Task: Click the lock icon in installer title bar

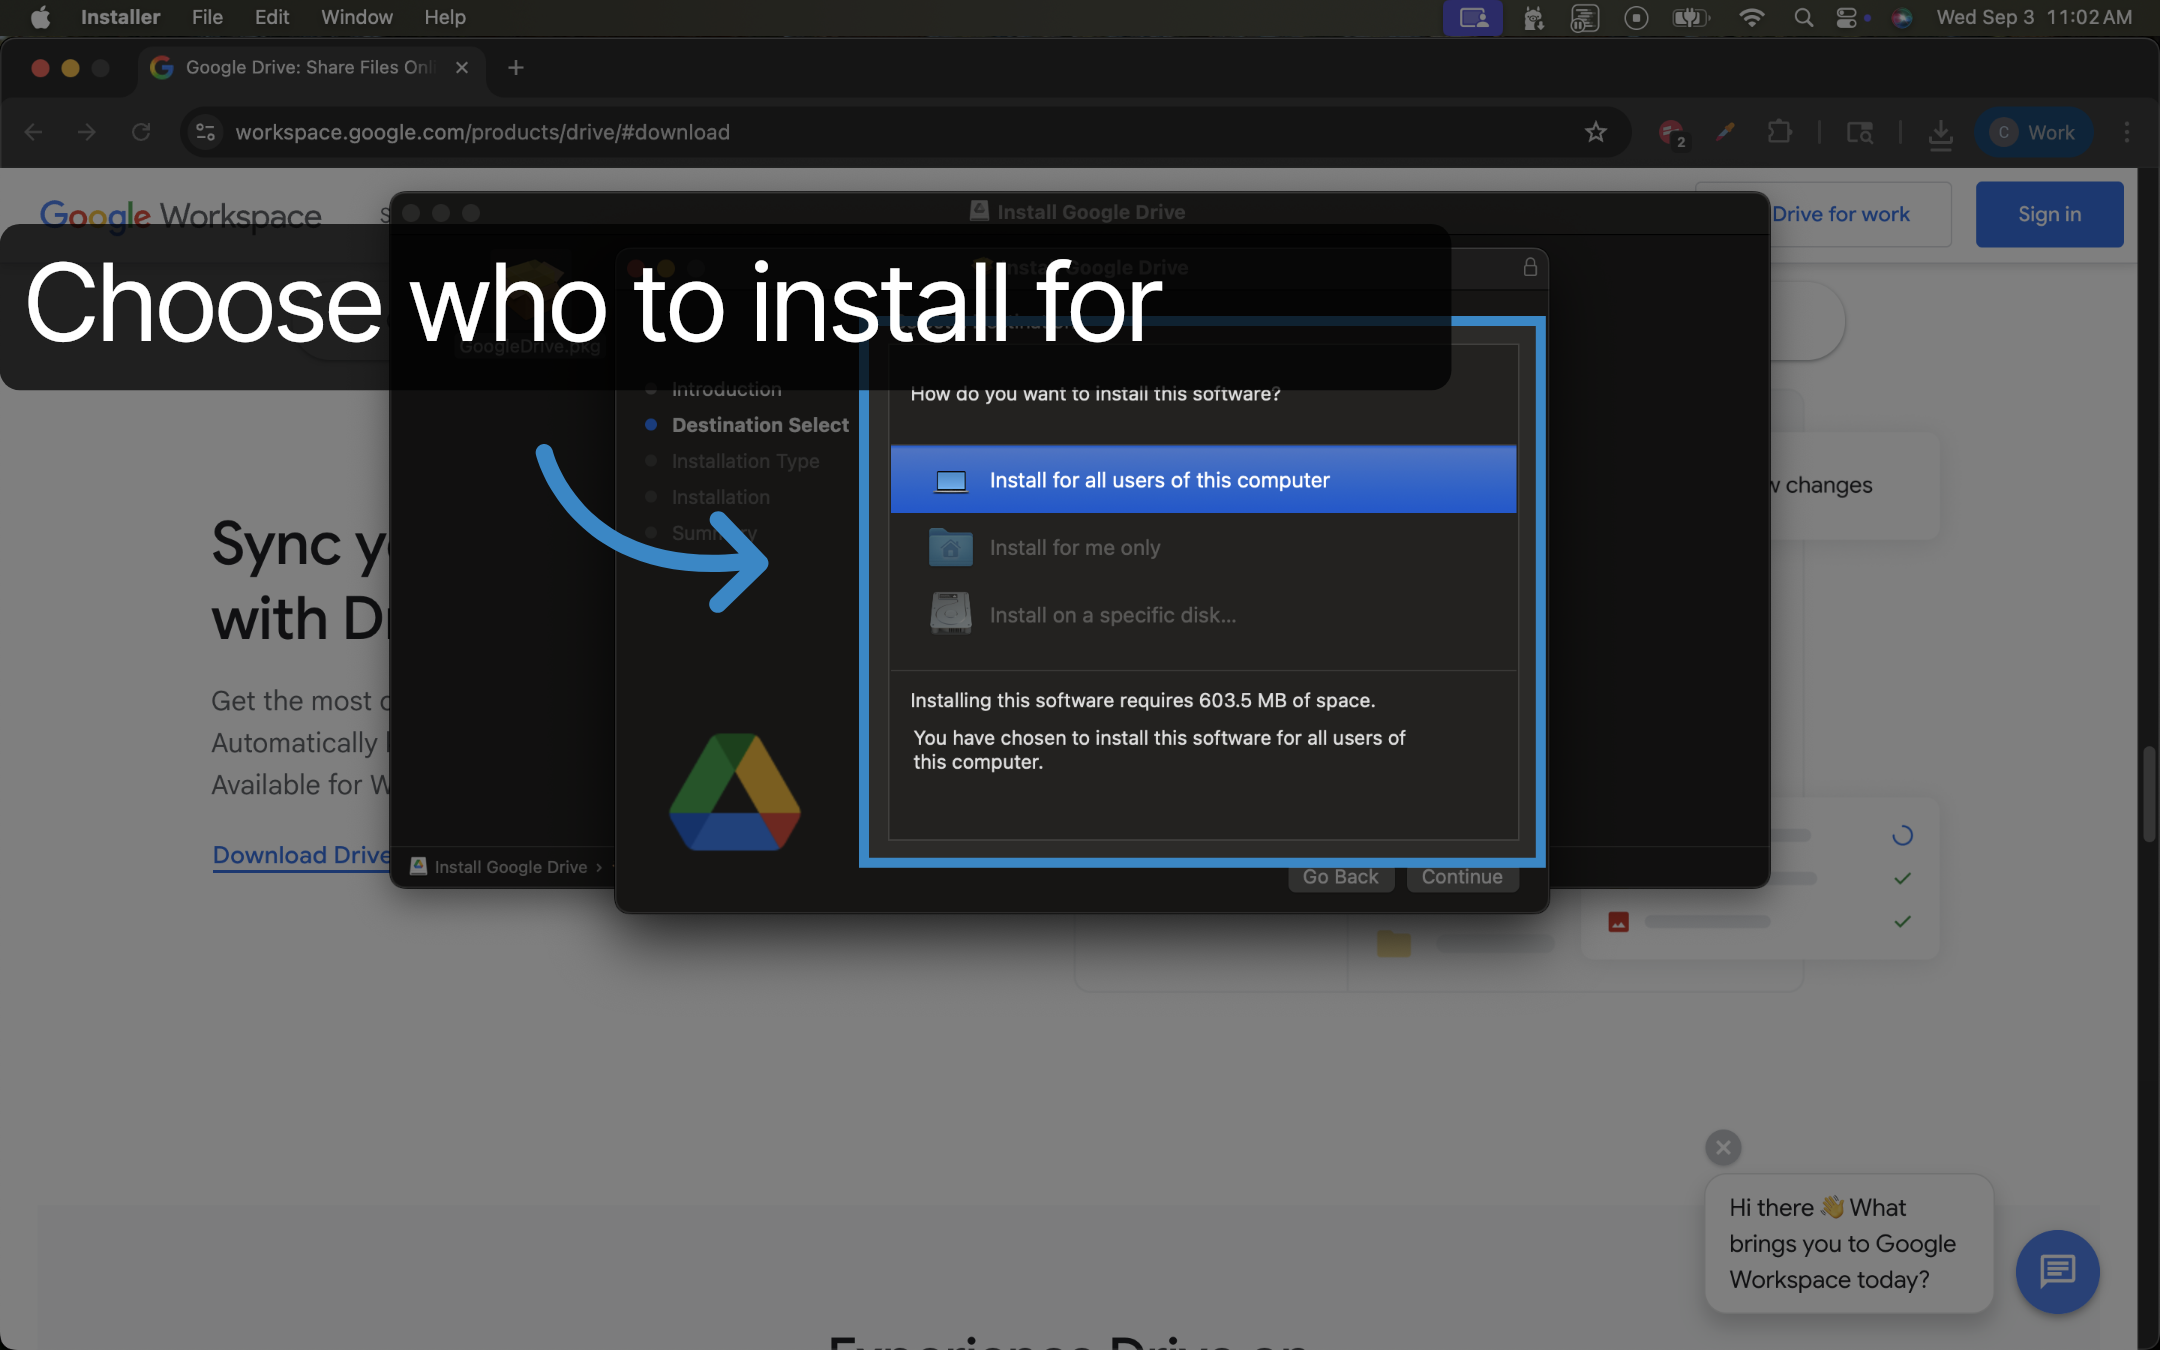Action: pos(1530,267)
